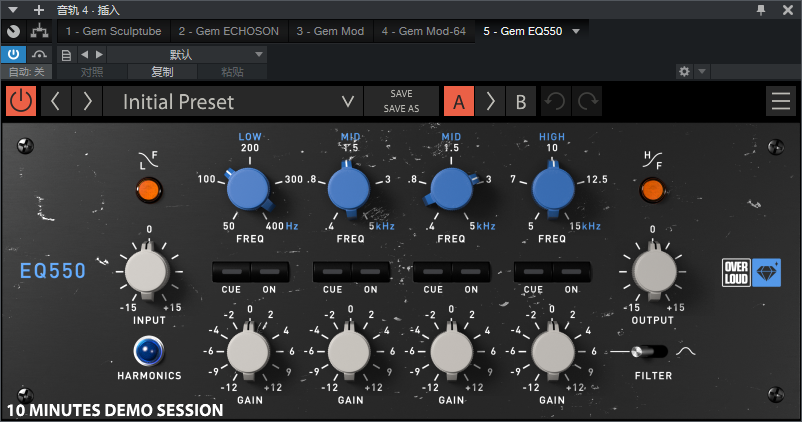
Task: Switch to 2 - Gem ECHOSON tab
Action: 229,31
